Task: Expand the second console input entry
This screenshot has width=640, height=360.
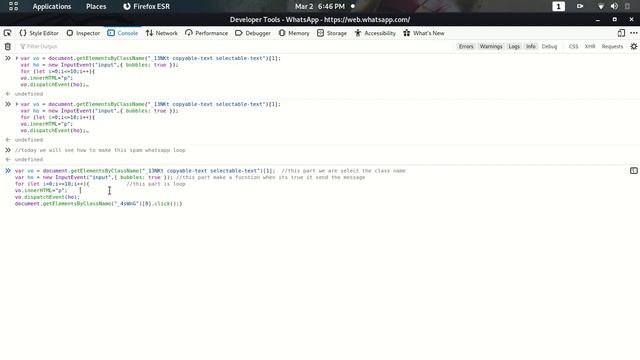Action: point(17,104)
